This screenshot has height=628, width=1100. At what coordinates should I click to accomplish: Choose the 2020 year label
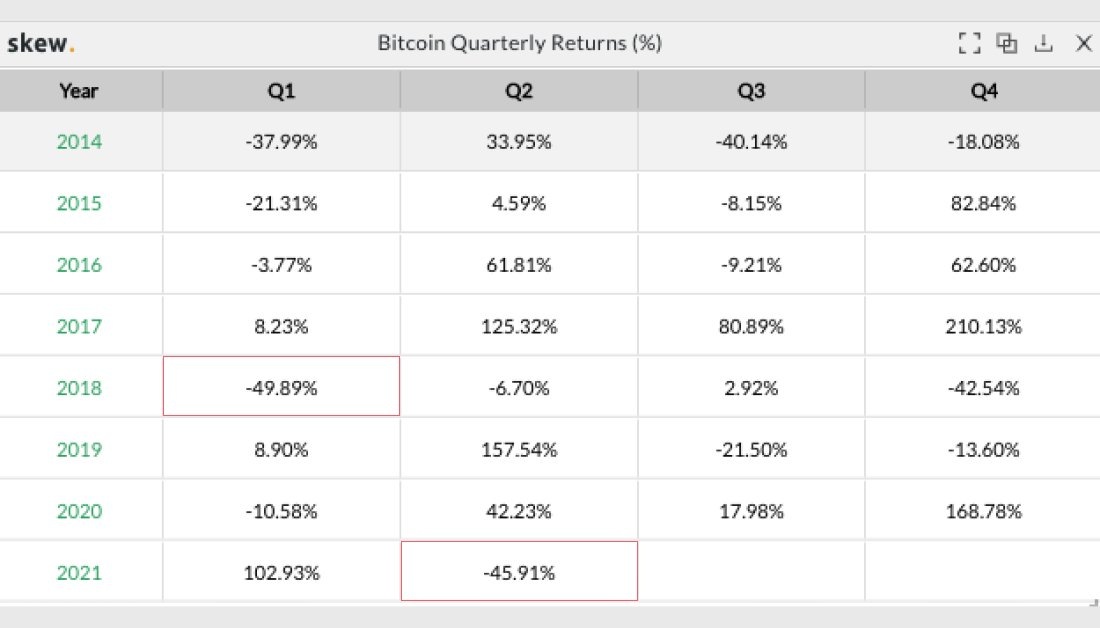(x=79, y=512)
